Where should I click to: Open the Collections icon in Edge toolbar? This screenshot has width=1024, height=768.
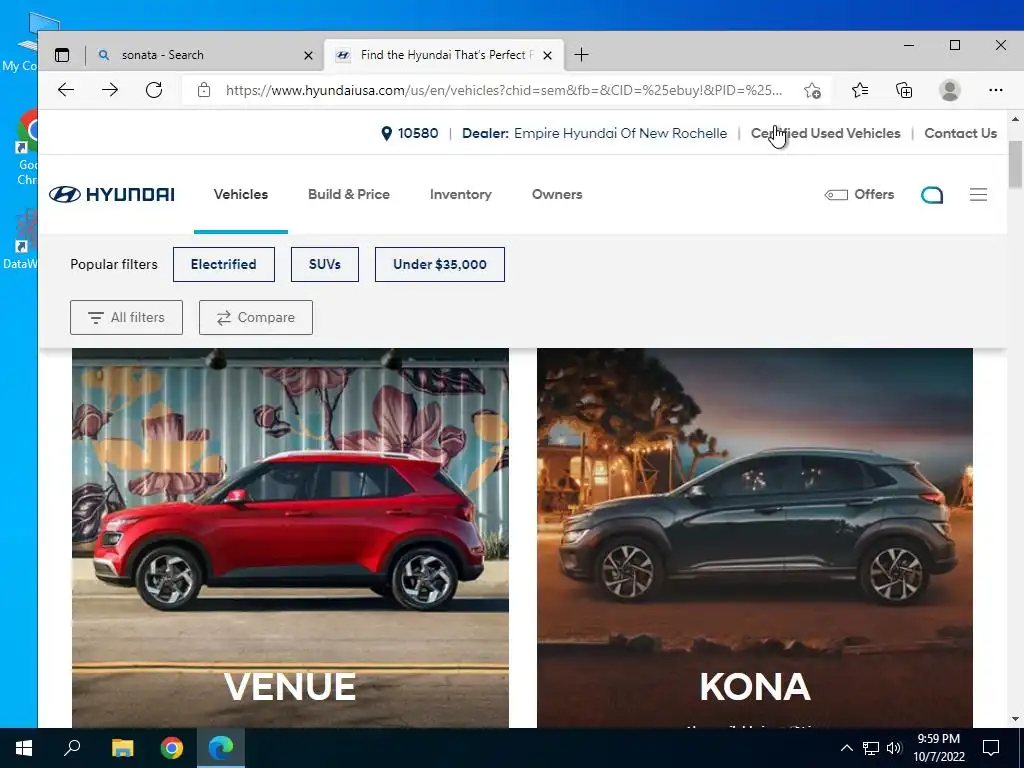[904, 90]
